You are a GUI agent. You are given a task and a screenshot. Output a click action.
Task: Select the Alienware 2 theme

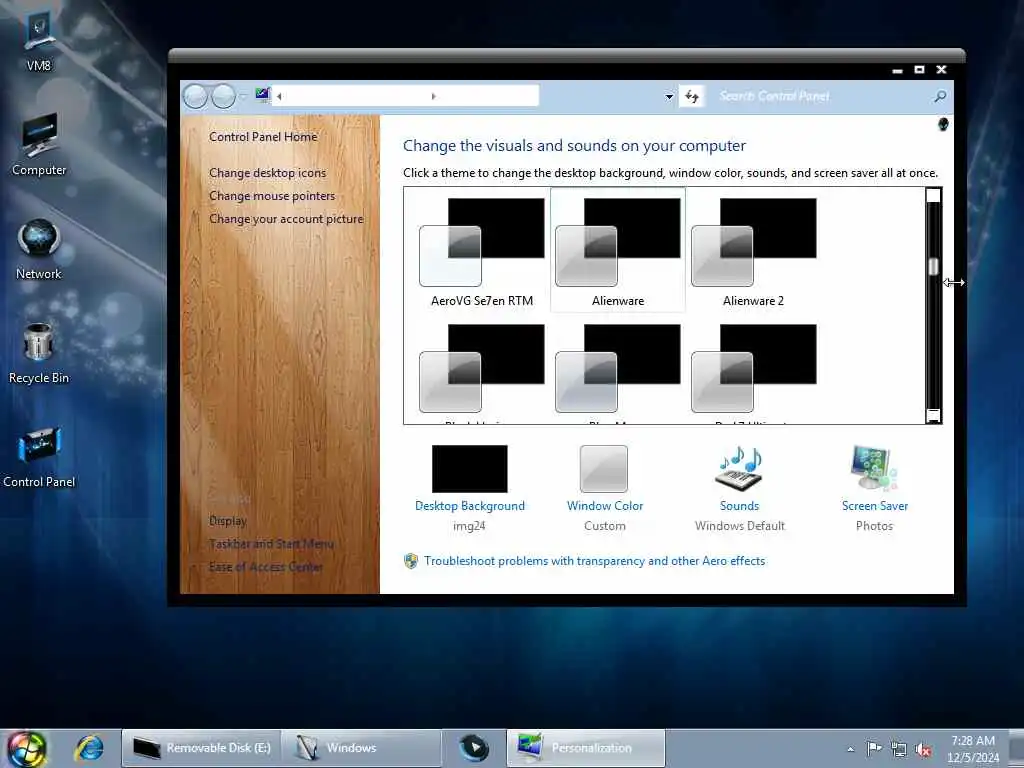click(754, 251)
